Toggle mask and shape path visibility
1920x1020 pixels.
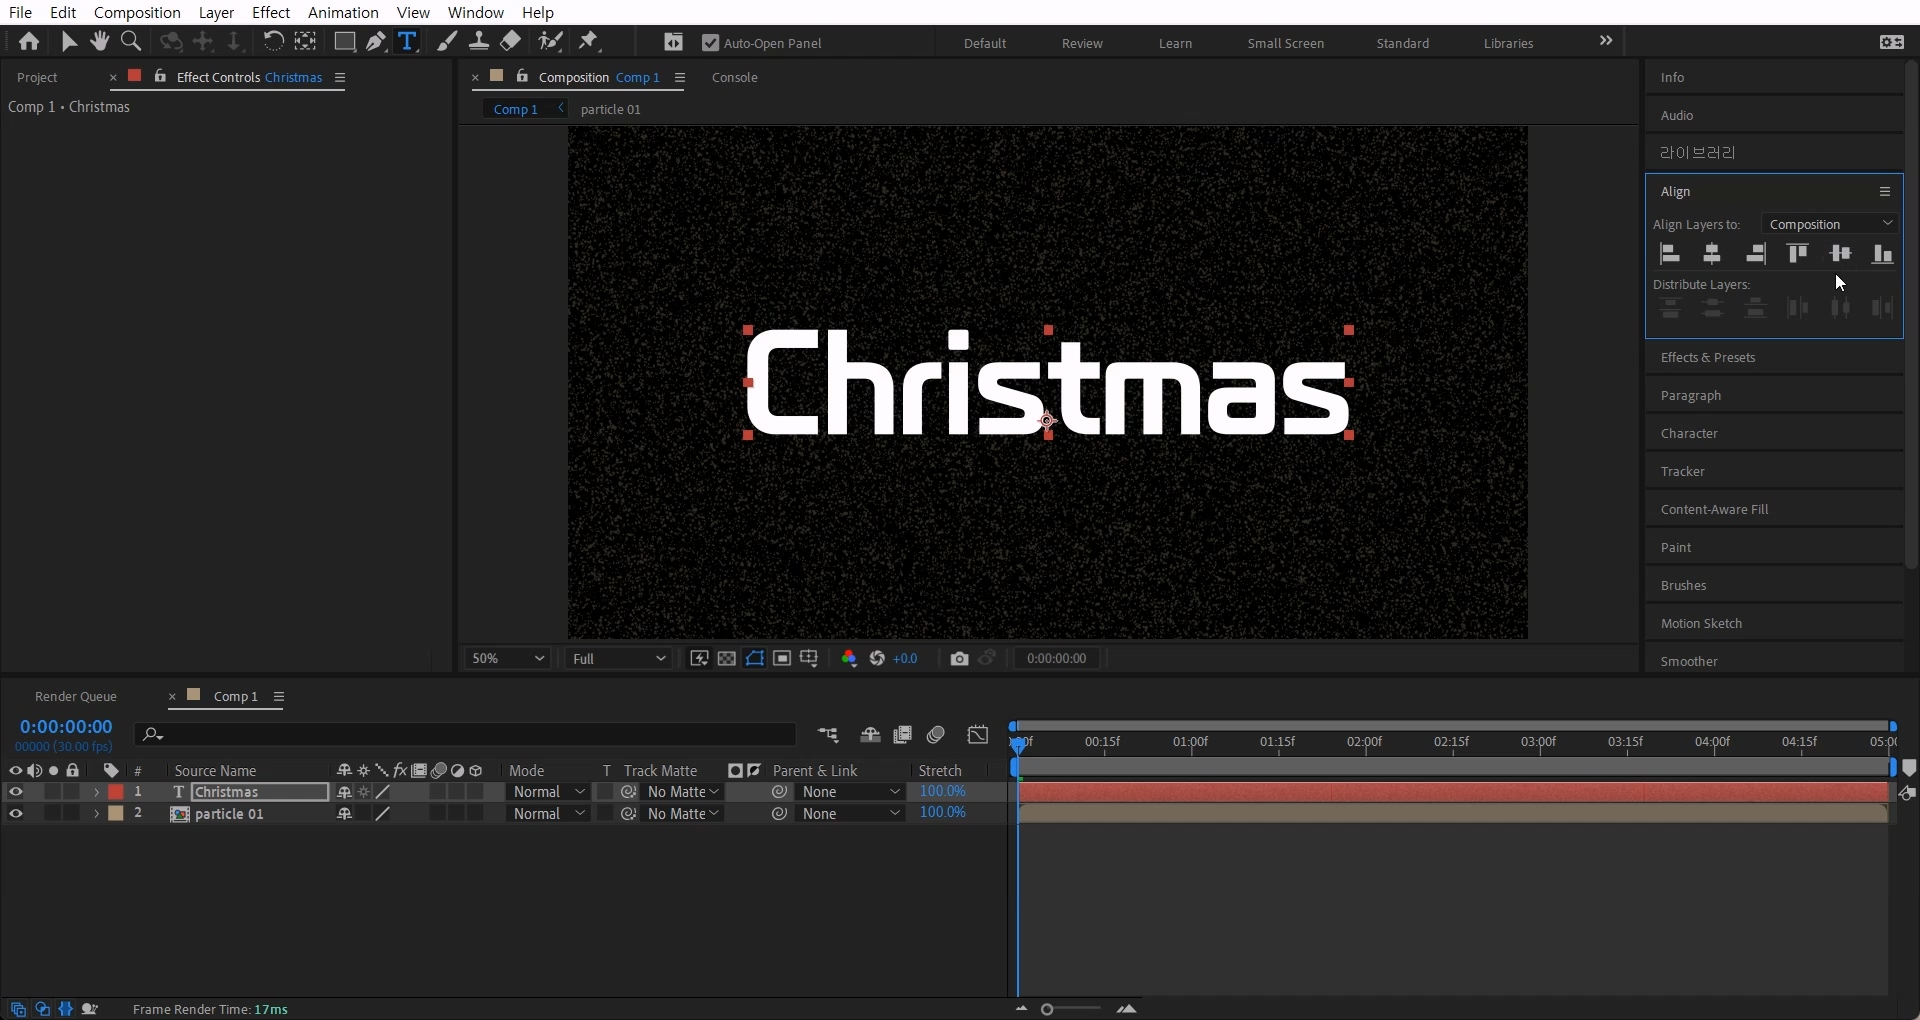[x=755, y=658]
